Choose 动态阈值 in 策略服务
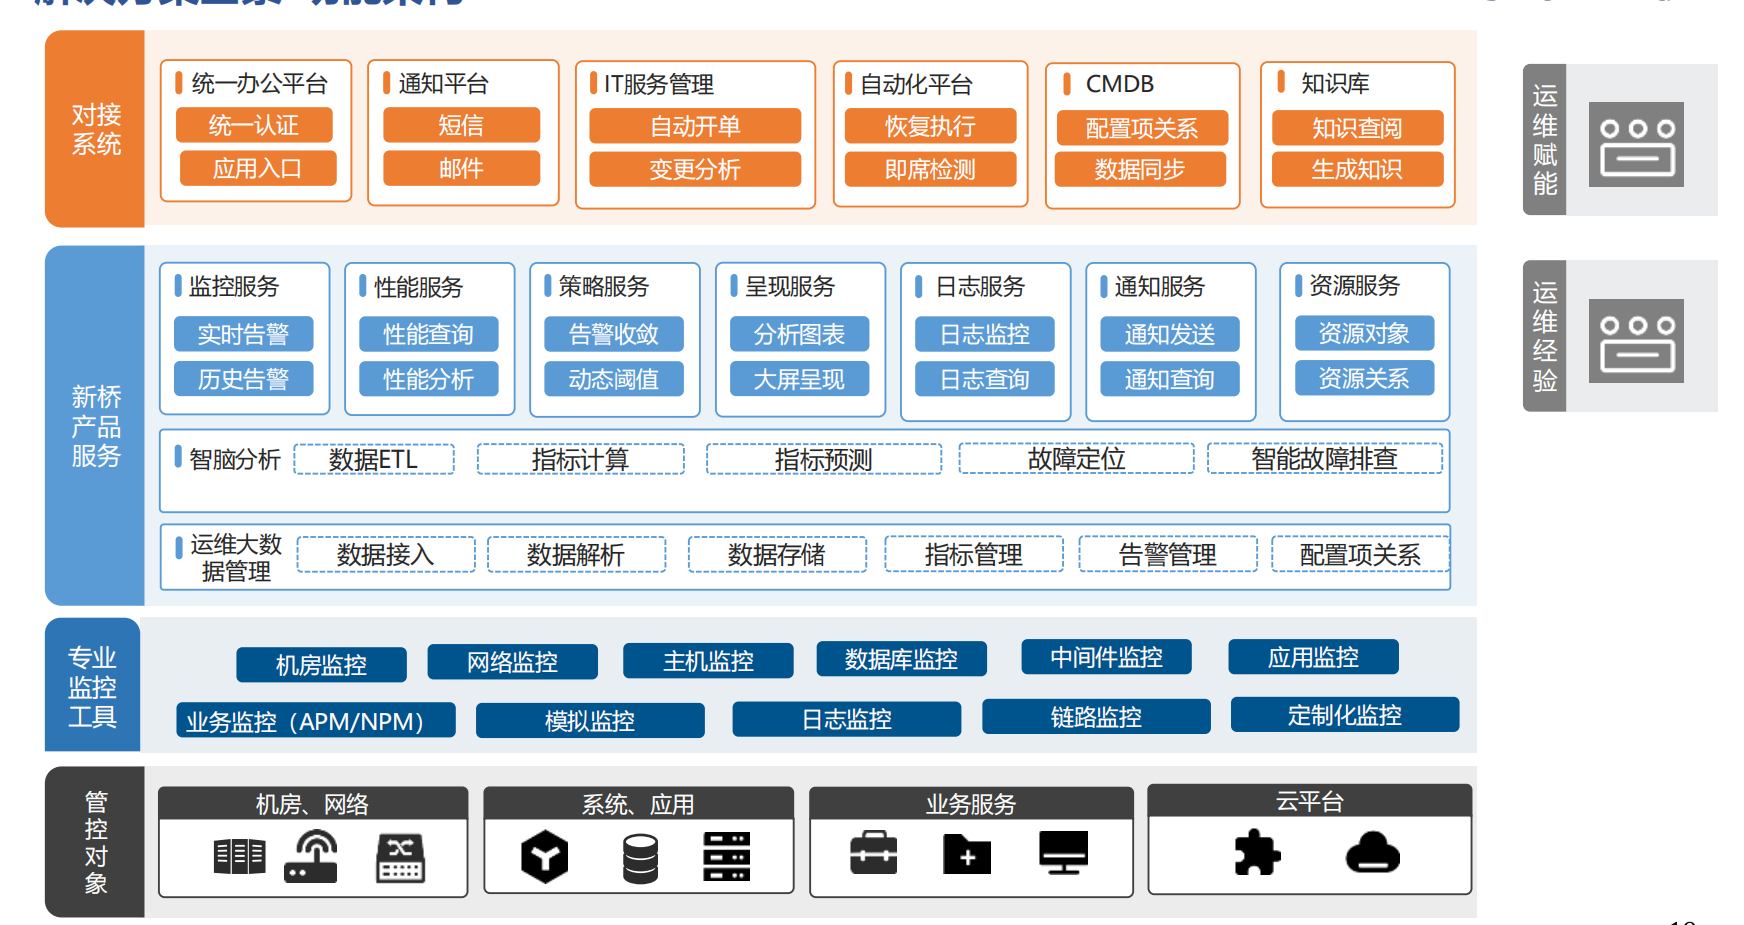This screenshot has width=1744, height=925. pyautogui.click(x=614, y=379)
